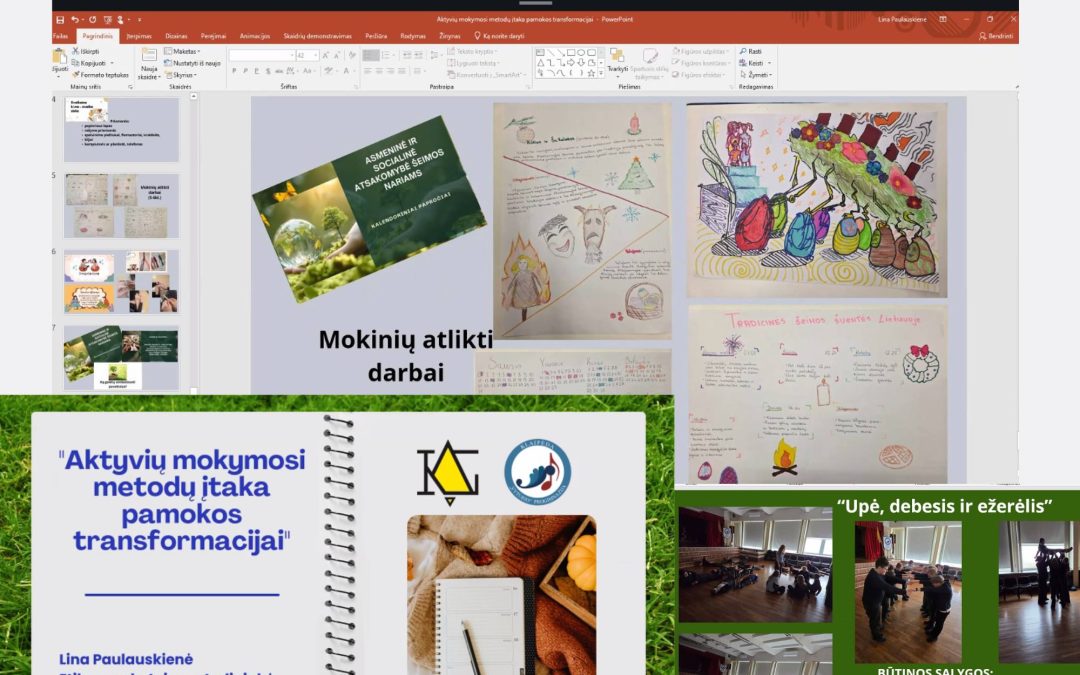Open the Žymėti select dropdown
Image resolution: width=1080 pixels, height=675 pixels.
click(756, 74)
